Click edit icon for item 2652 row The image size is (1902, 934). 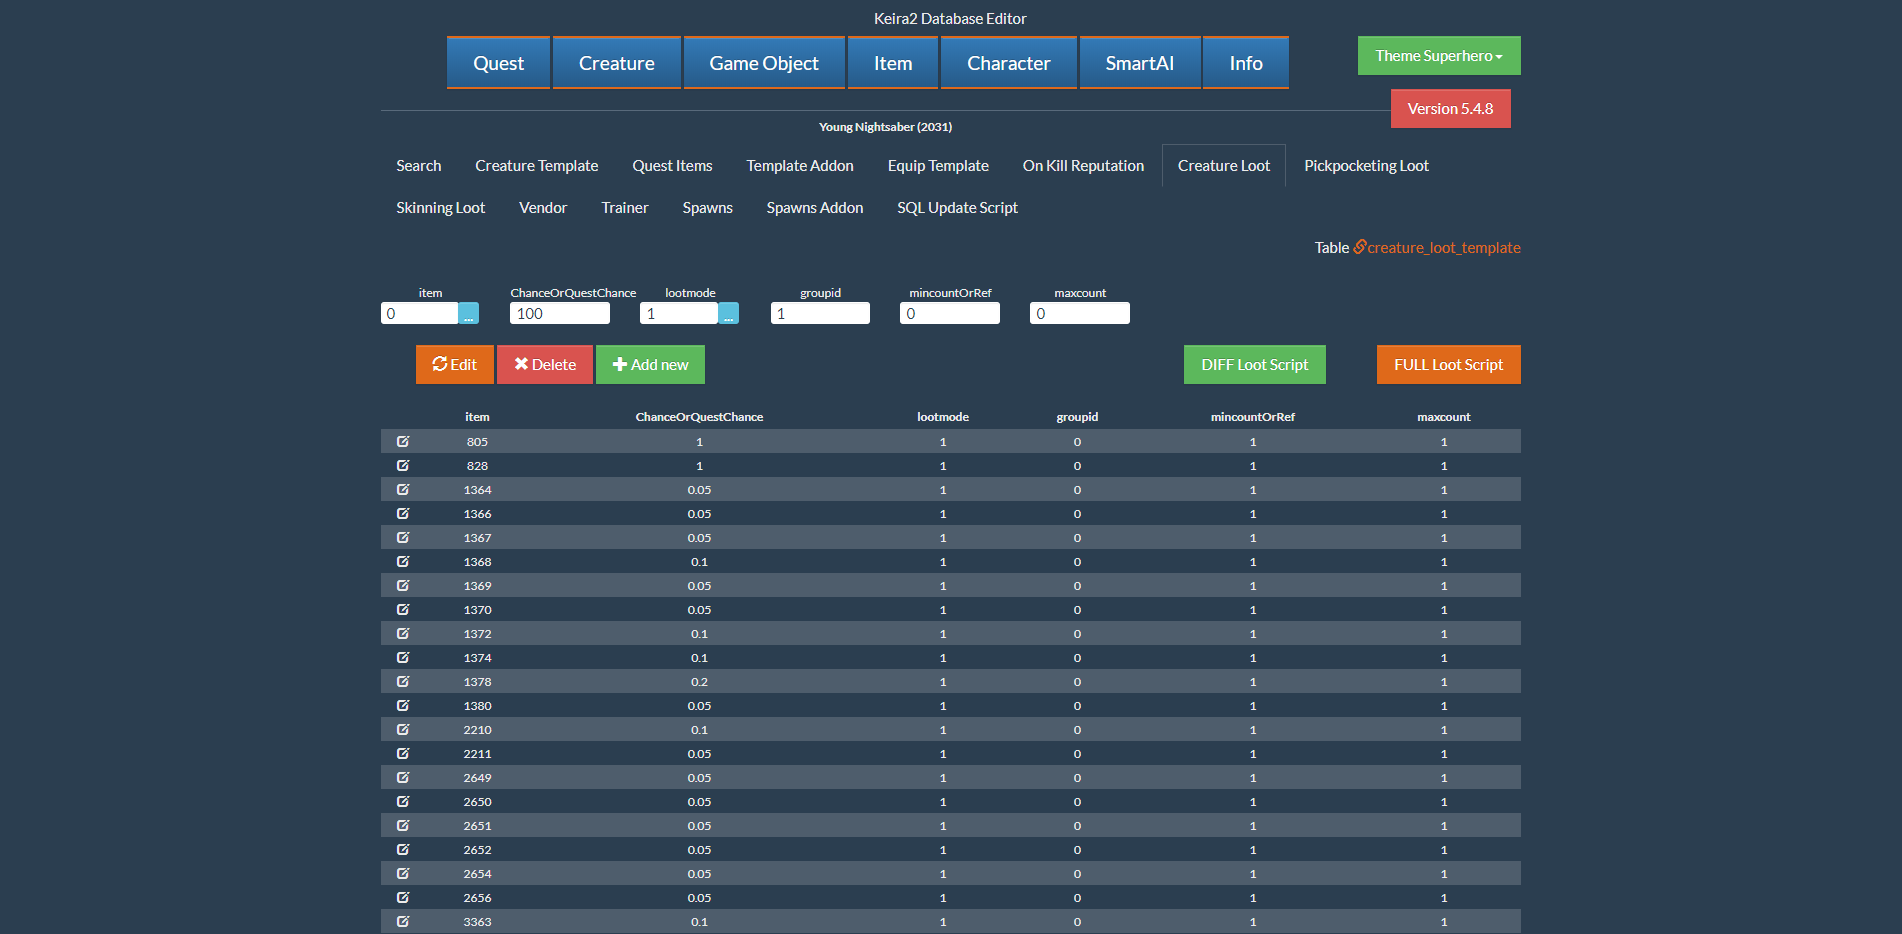403,849
